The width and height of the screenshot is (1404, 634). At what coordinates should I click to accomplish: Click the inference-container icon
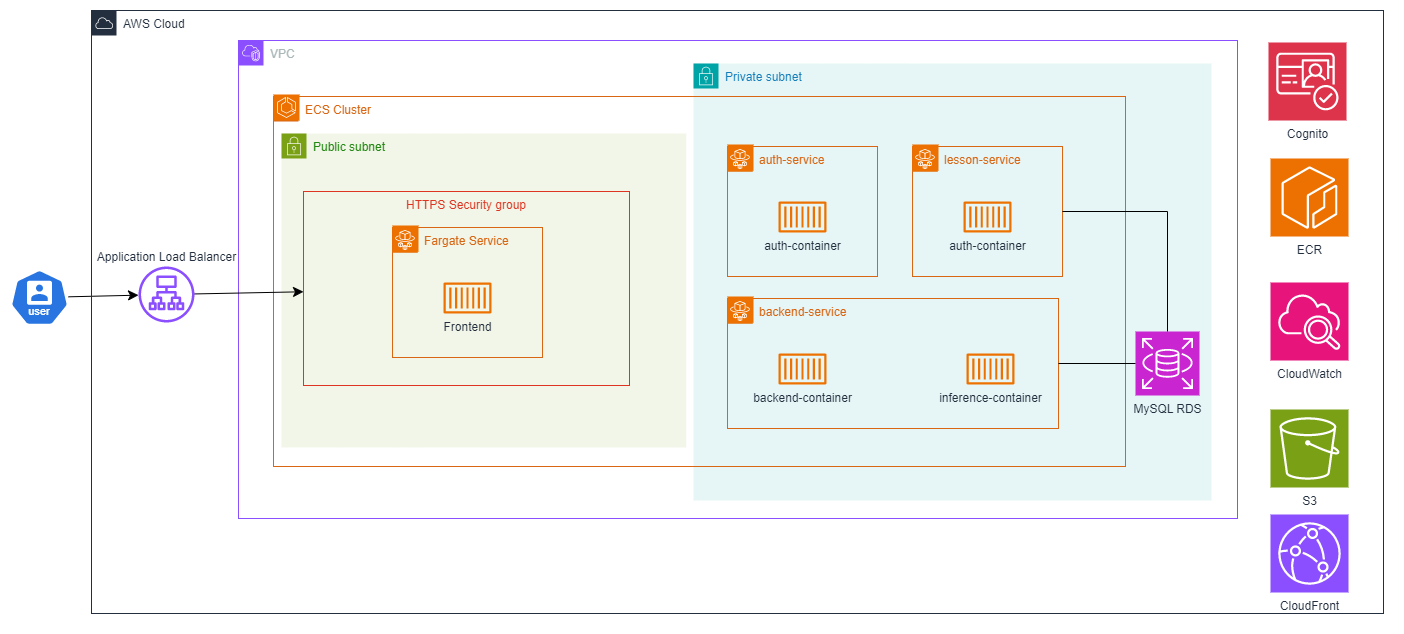[x=990, y=369]
